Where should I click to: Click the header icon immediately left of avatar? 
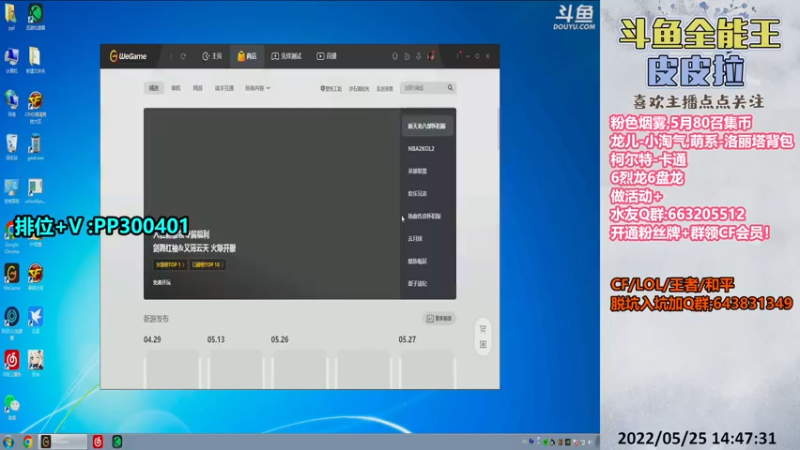418,56
